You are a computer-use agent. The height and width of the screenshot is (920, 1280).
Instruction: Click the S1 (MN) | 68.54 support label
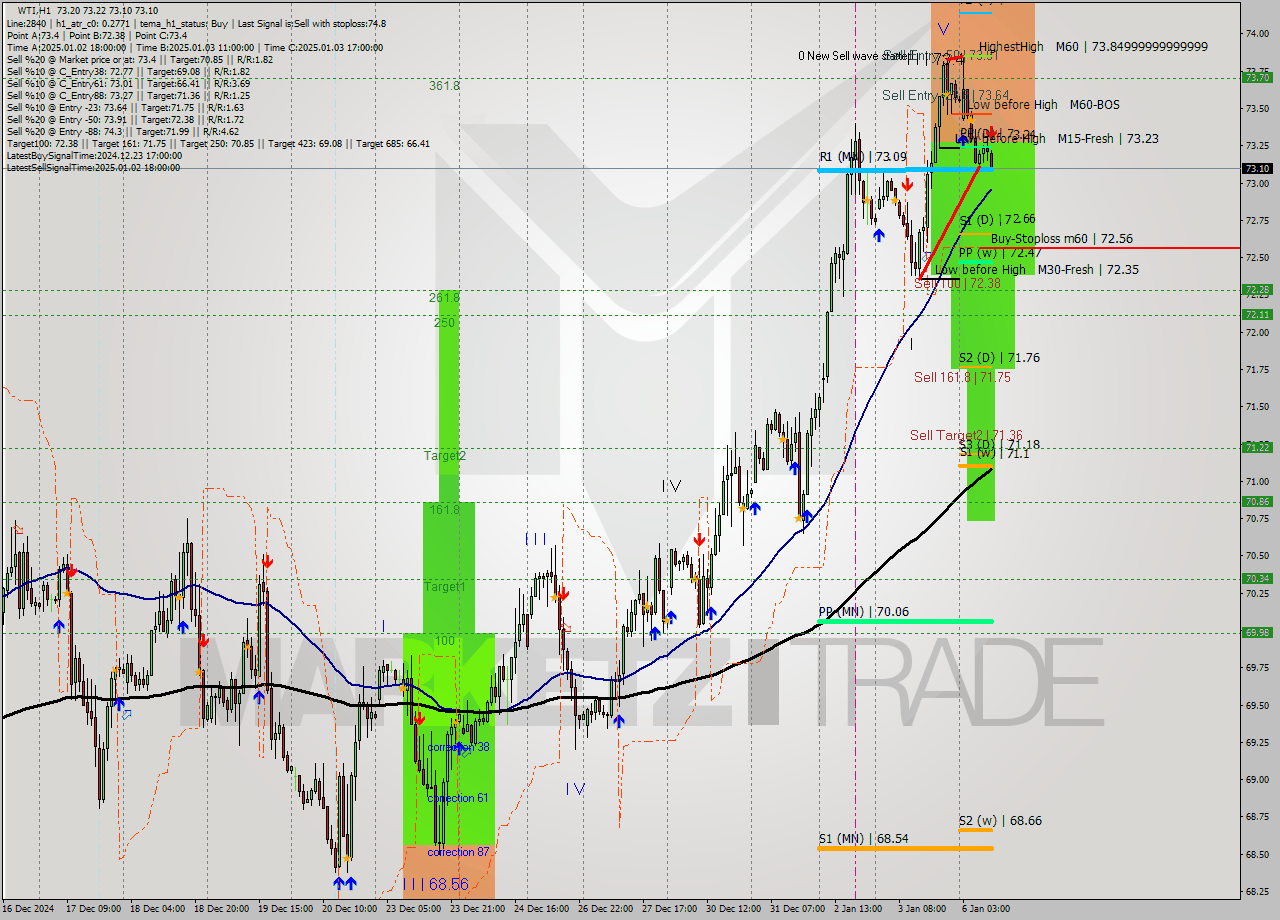[x=863, y=838]
